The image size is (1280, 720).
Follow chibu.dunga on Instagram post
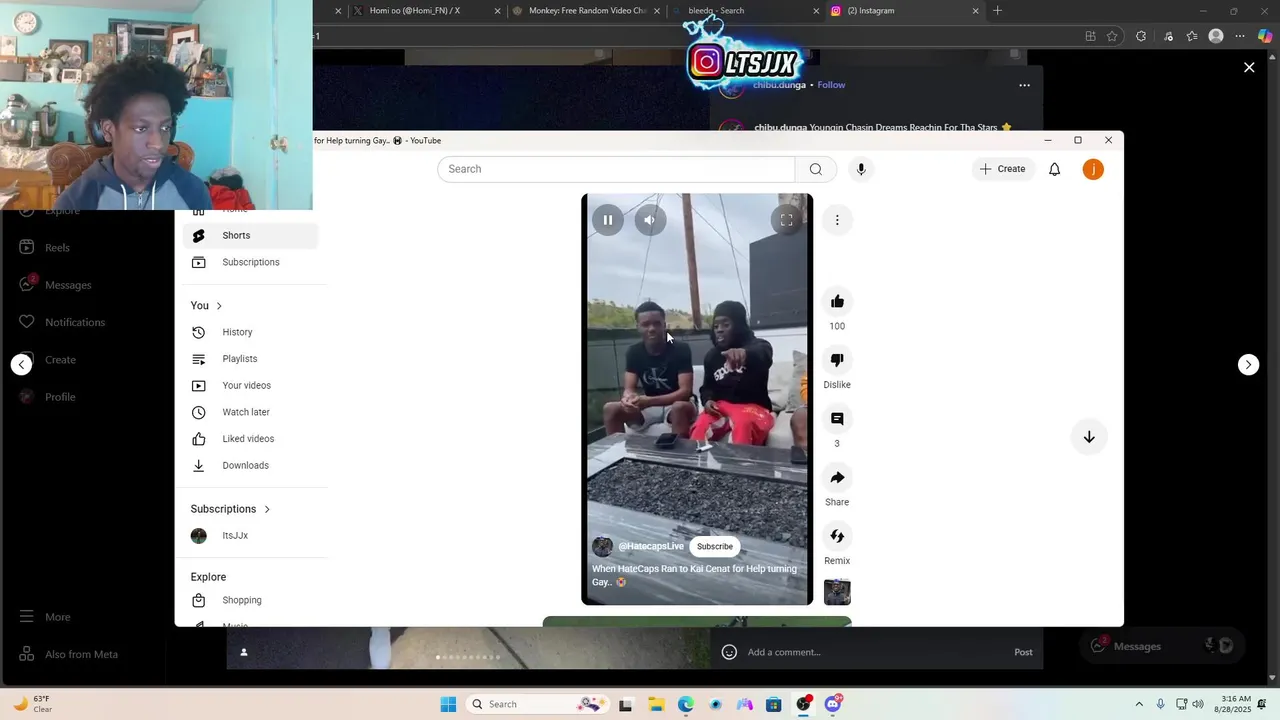[x=831, y=85]
